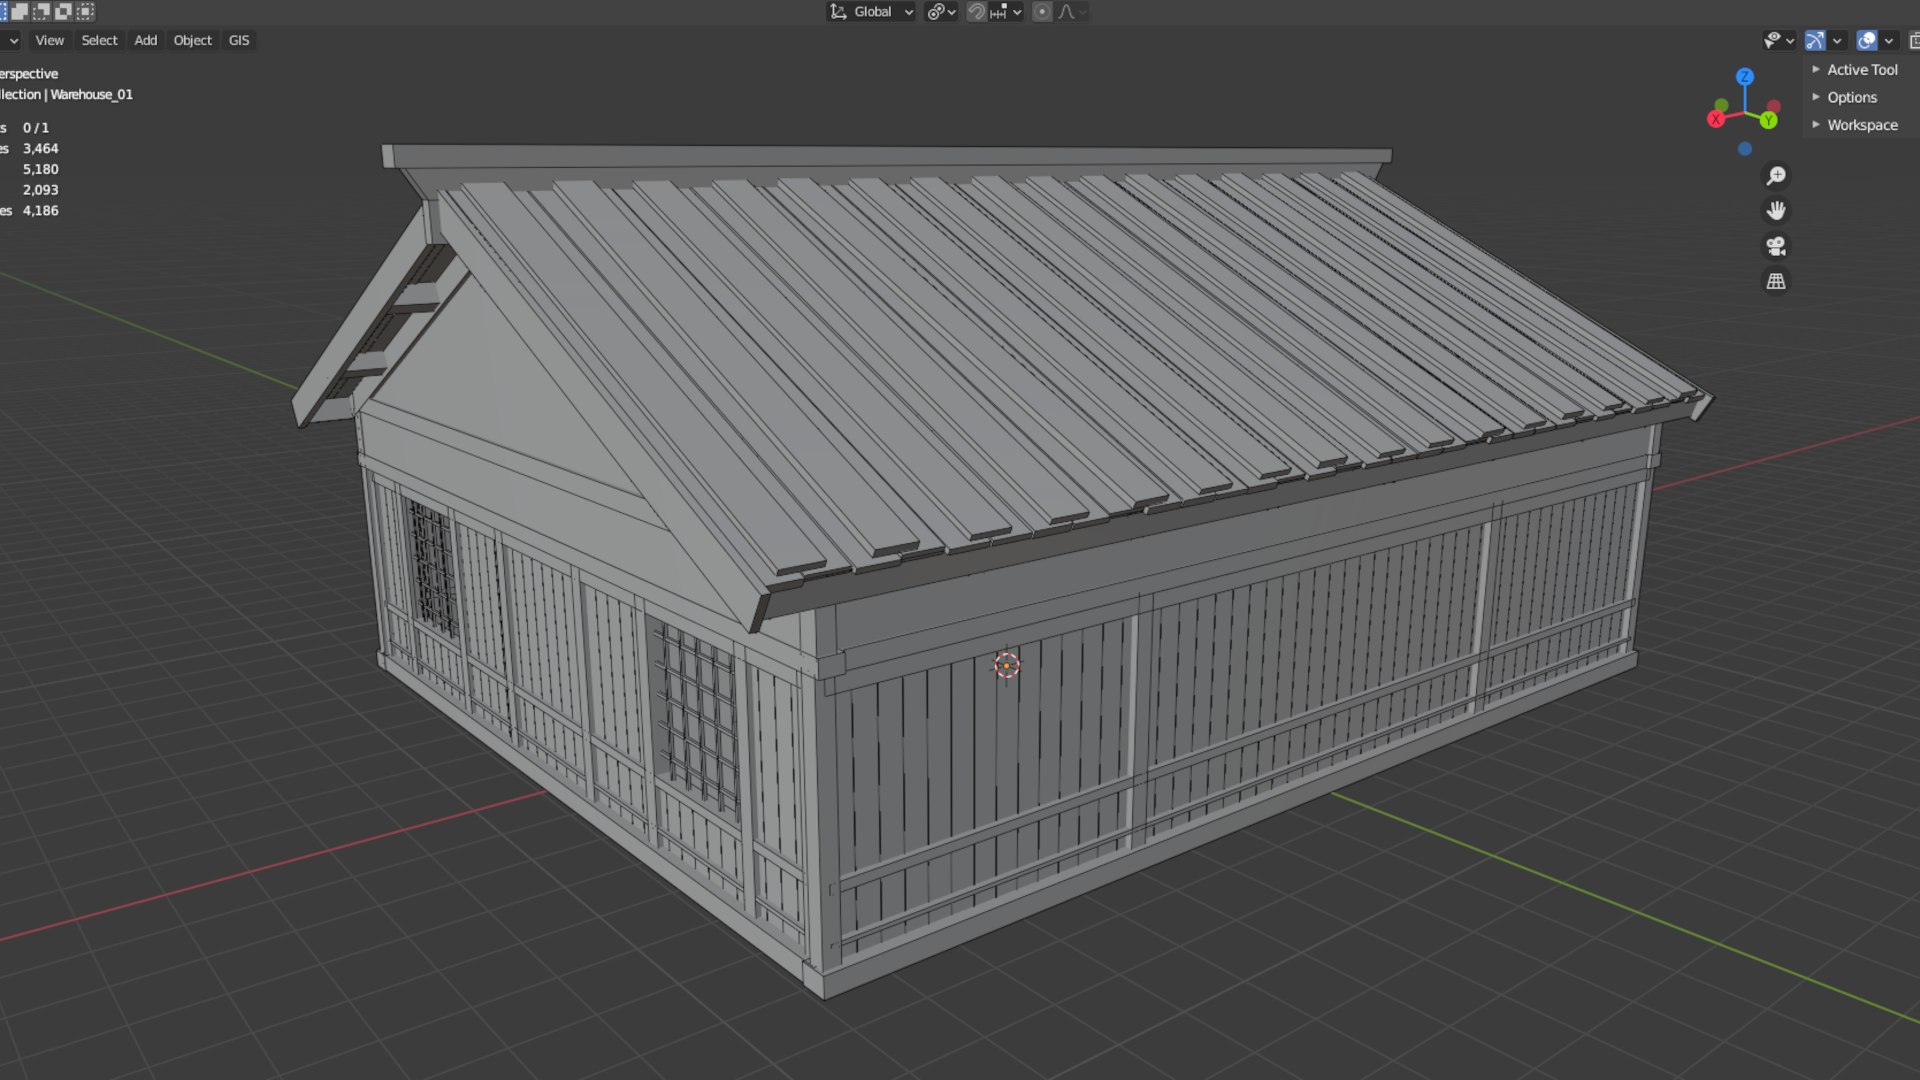Click the dim green negative Y gizmo dot

coord(1721,104)
